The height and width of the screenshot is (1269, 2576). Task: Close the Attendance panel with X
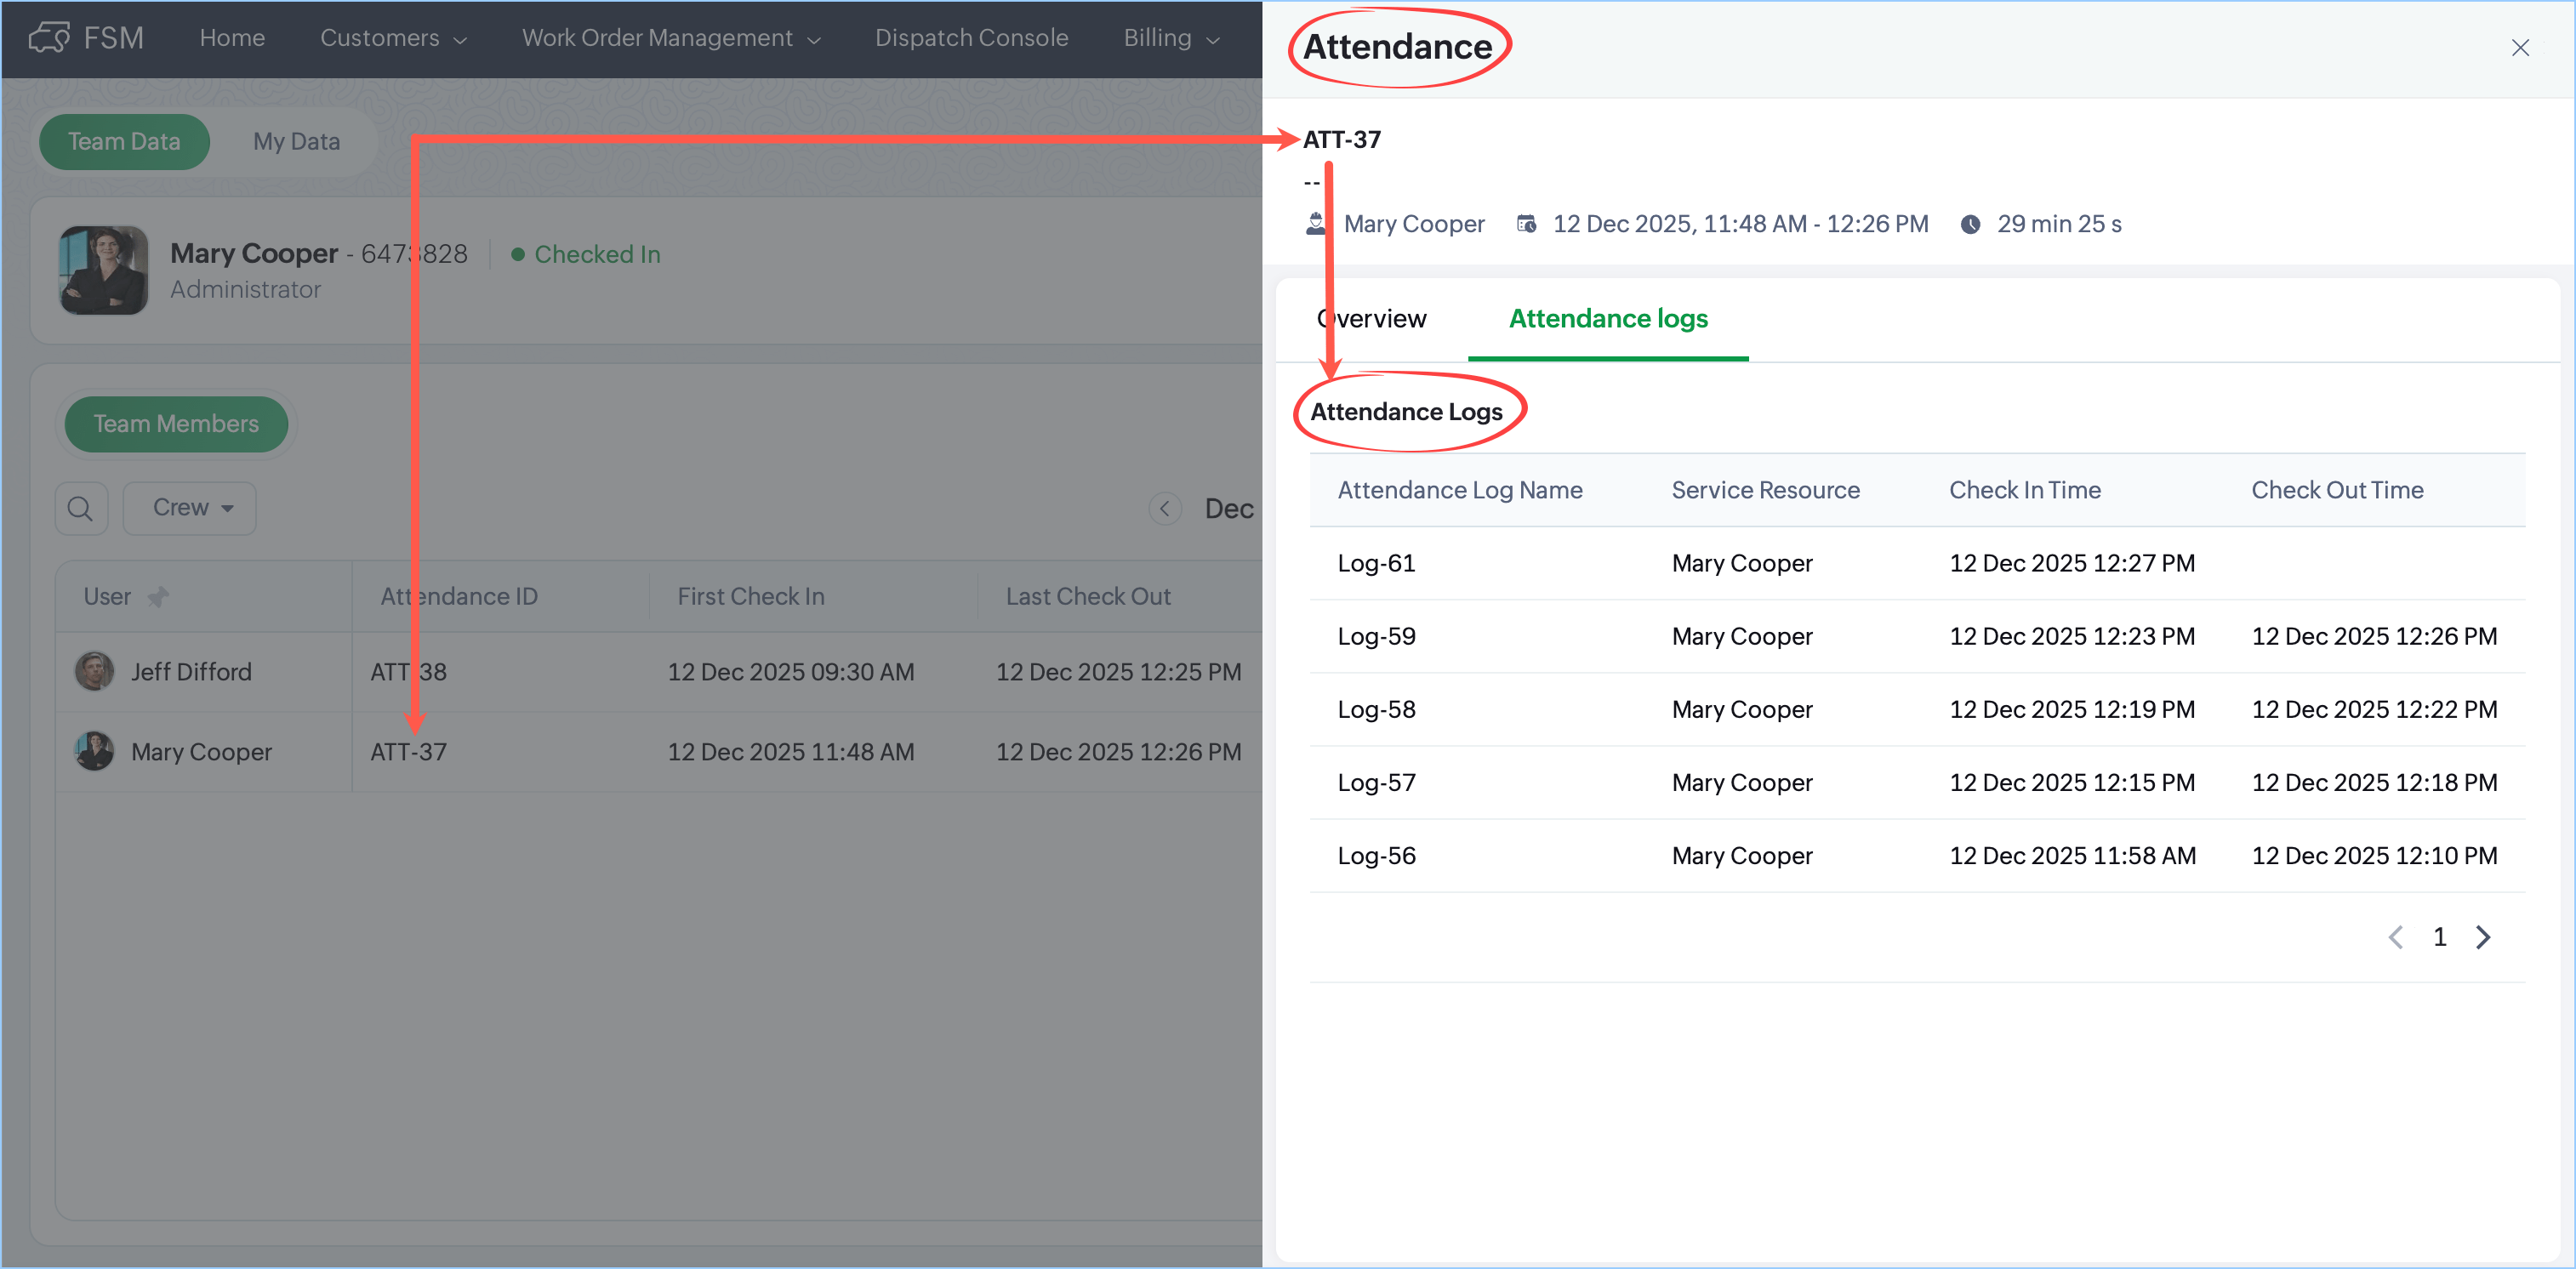[2519, 48]
